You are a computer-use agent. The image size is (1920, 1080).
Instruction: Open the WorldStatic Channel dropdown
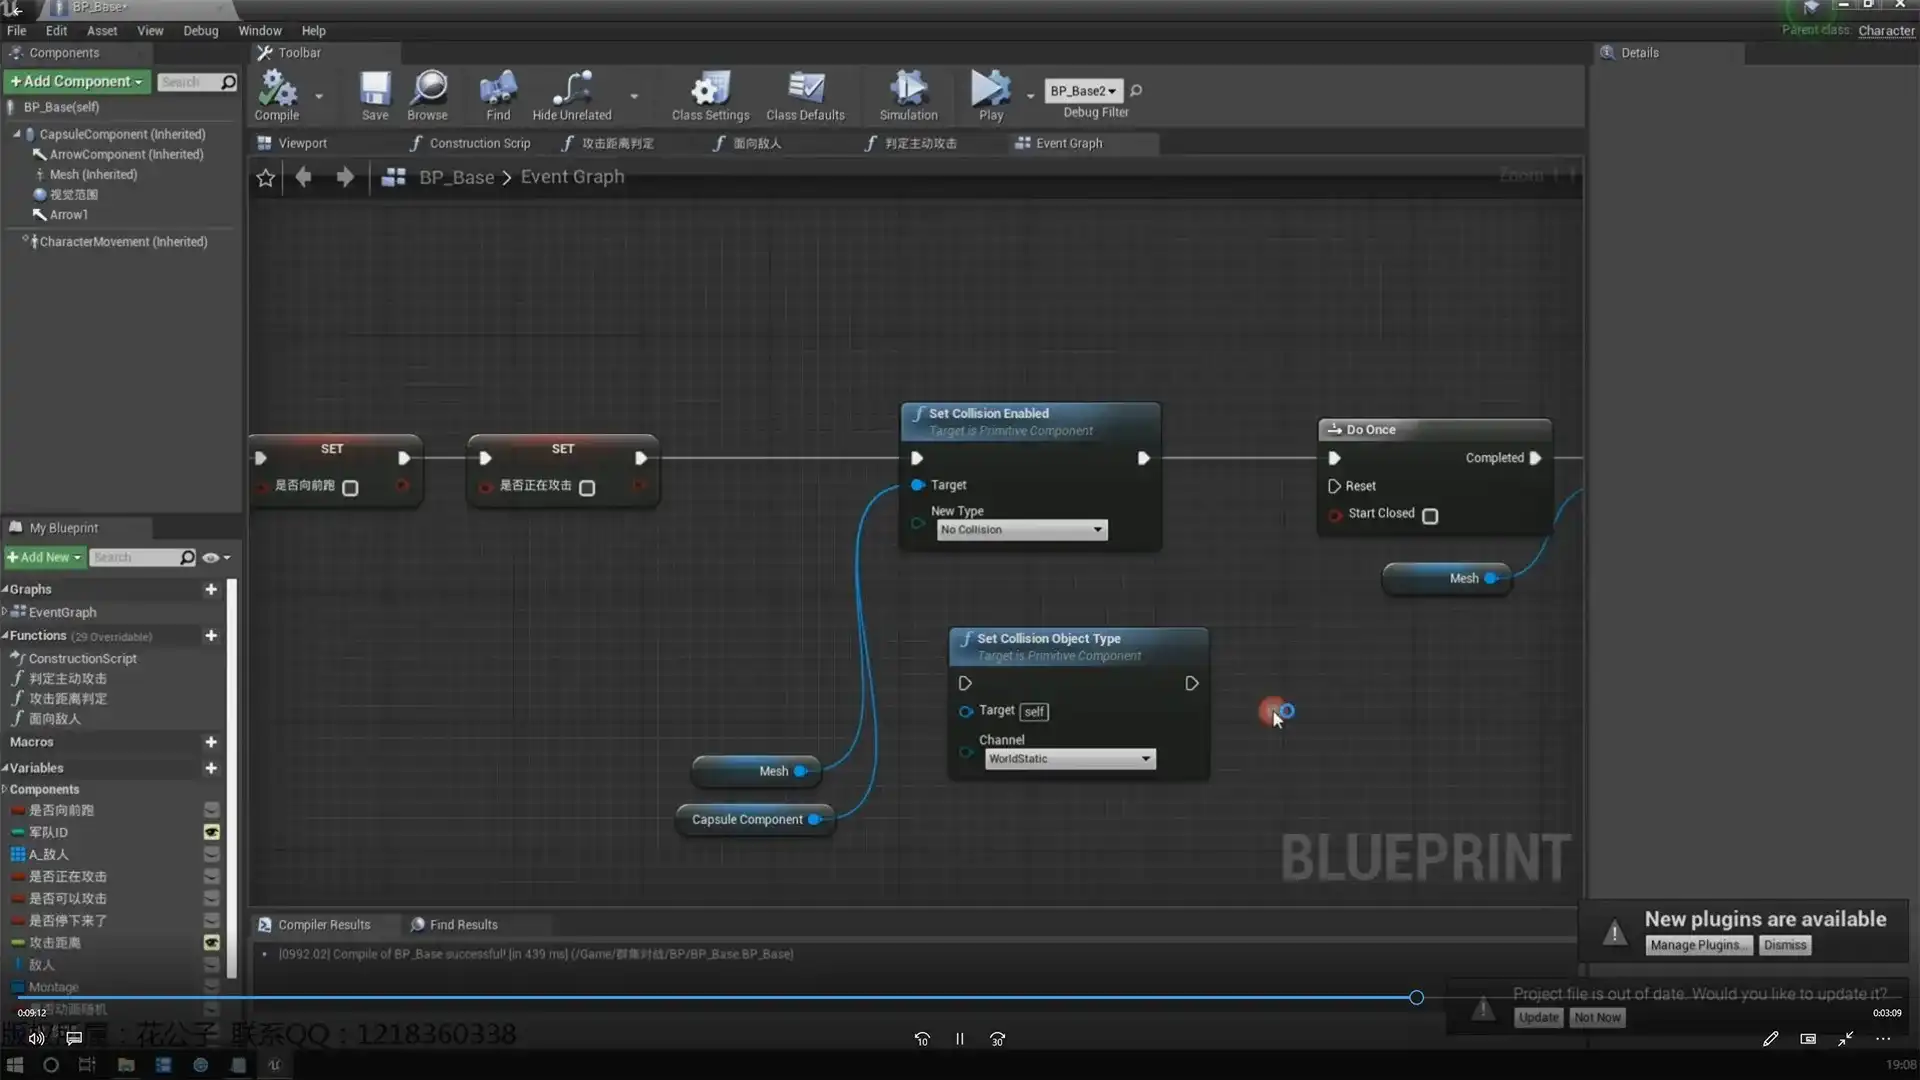pyautogui.click(x=1069, y=759)
